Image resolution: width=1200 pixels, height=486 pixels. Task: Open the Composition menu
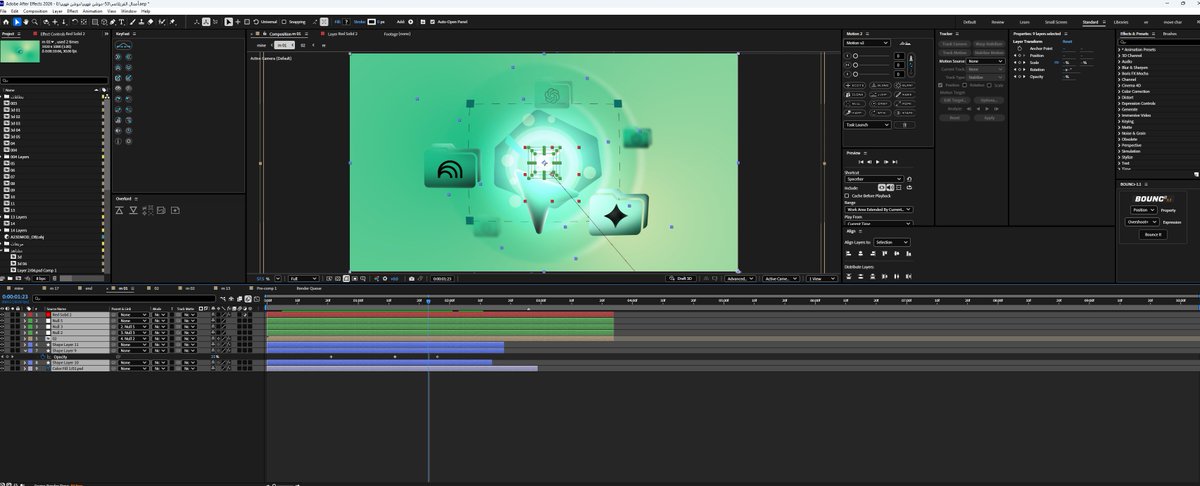35,11
